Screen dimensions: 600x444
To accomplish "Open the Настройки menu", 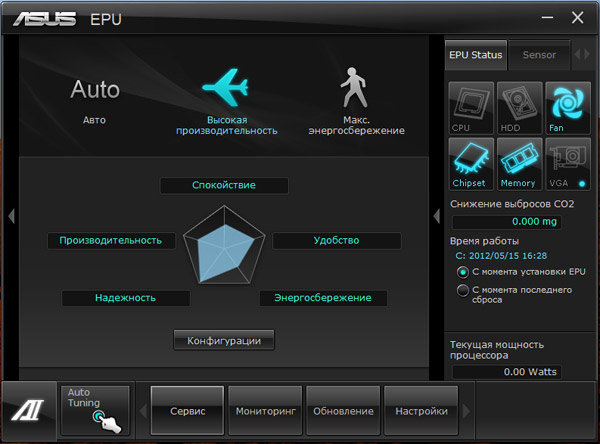I will click(421, 411).
